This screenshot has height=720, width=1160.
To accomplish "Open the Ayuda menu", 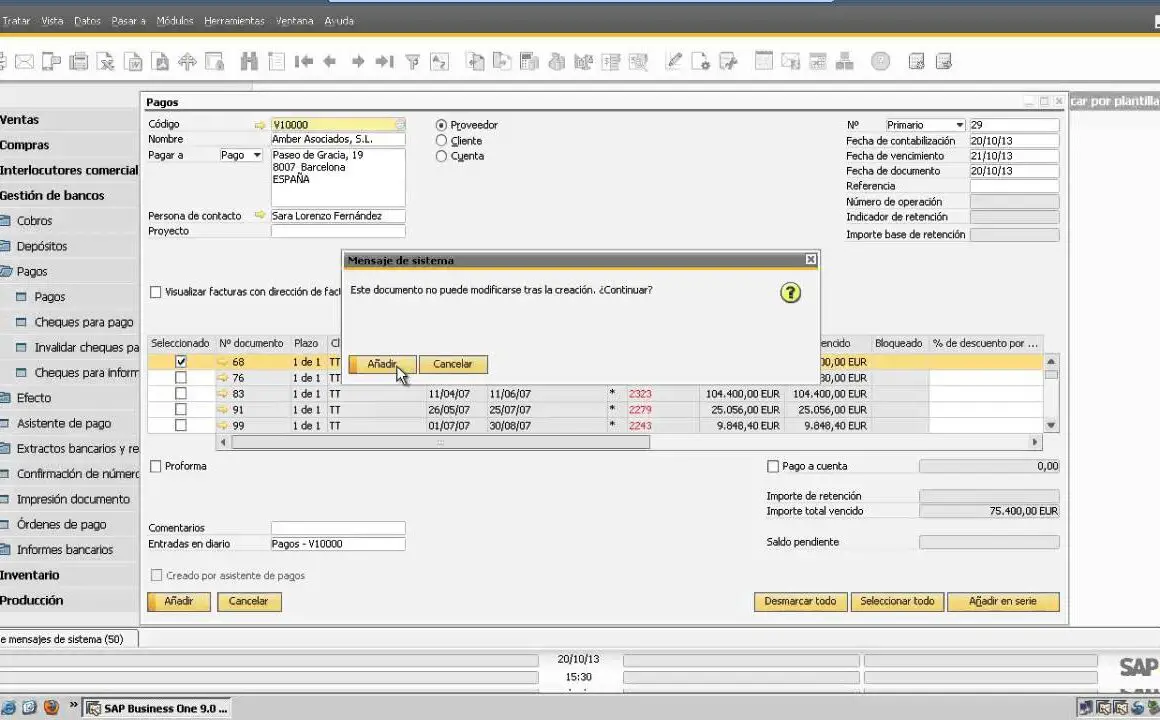I will [x=339, y=21].
